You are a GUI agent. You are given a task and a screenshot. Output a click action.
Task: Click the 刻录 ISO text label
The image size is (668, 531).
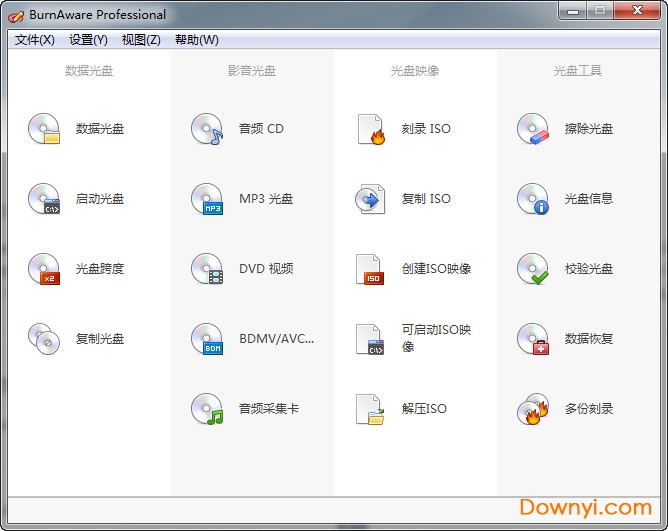(x=426, y=129)
